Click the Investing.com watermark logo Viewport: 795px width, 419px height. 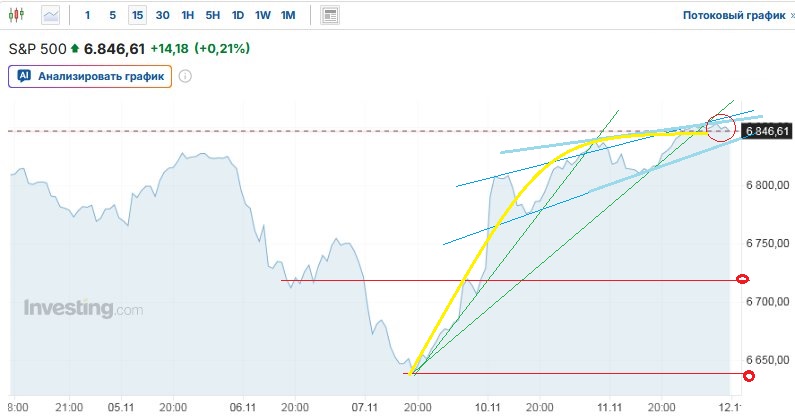(x=83, y=309)
